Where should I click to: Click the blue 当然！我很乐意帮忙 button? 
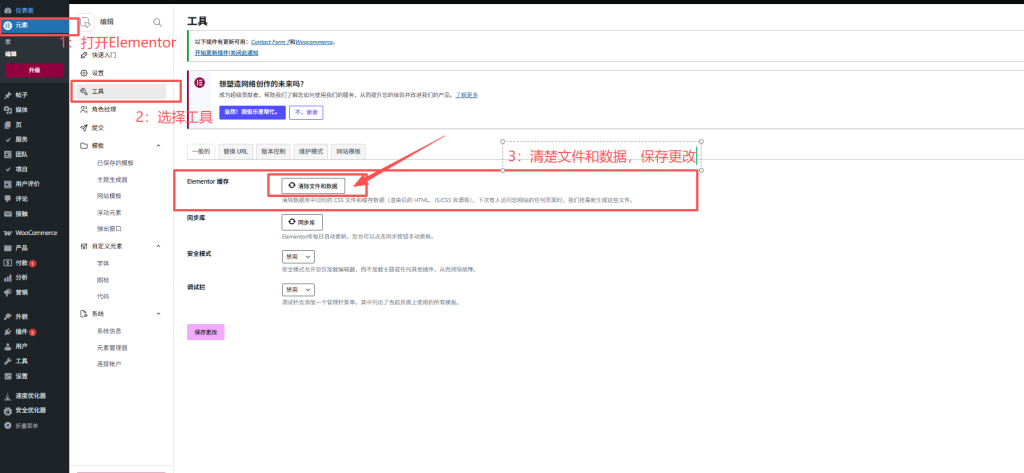coord(252,112)
